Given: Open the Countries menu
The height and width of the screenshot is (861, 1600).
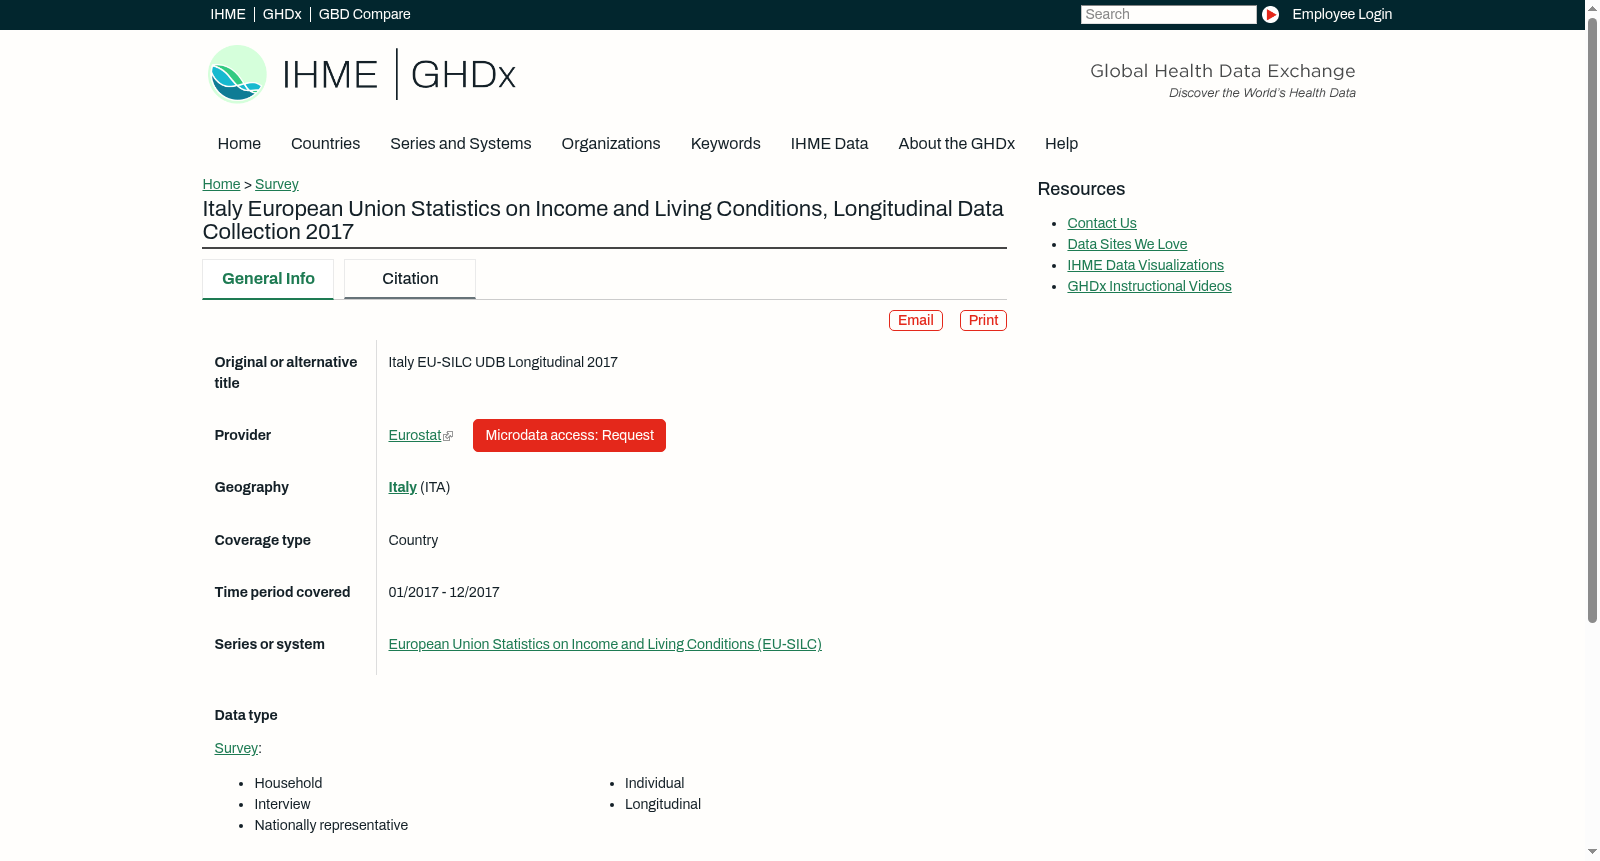Looking at the screenshot, I should pos(325,144).
